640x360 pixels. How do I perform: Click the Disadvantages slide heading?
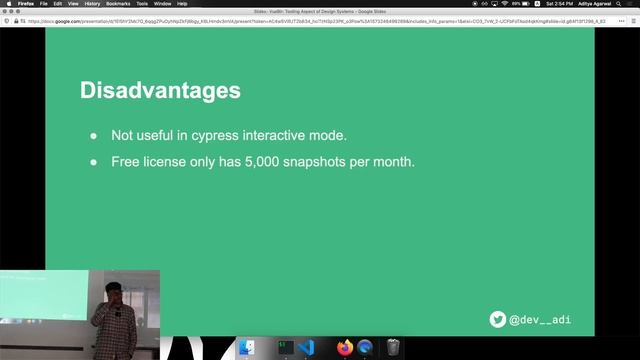(x=160, y=91)
